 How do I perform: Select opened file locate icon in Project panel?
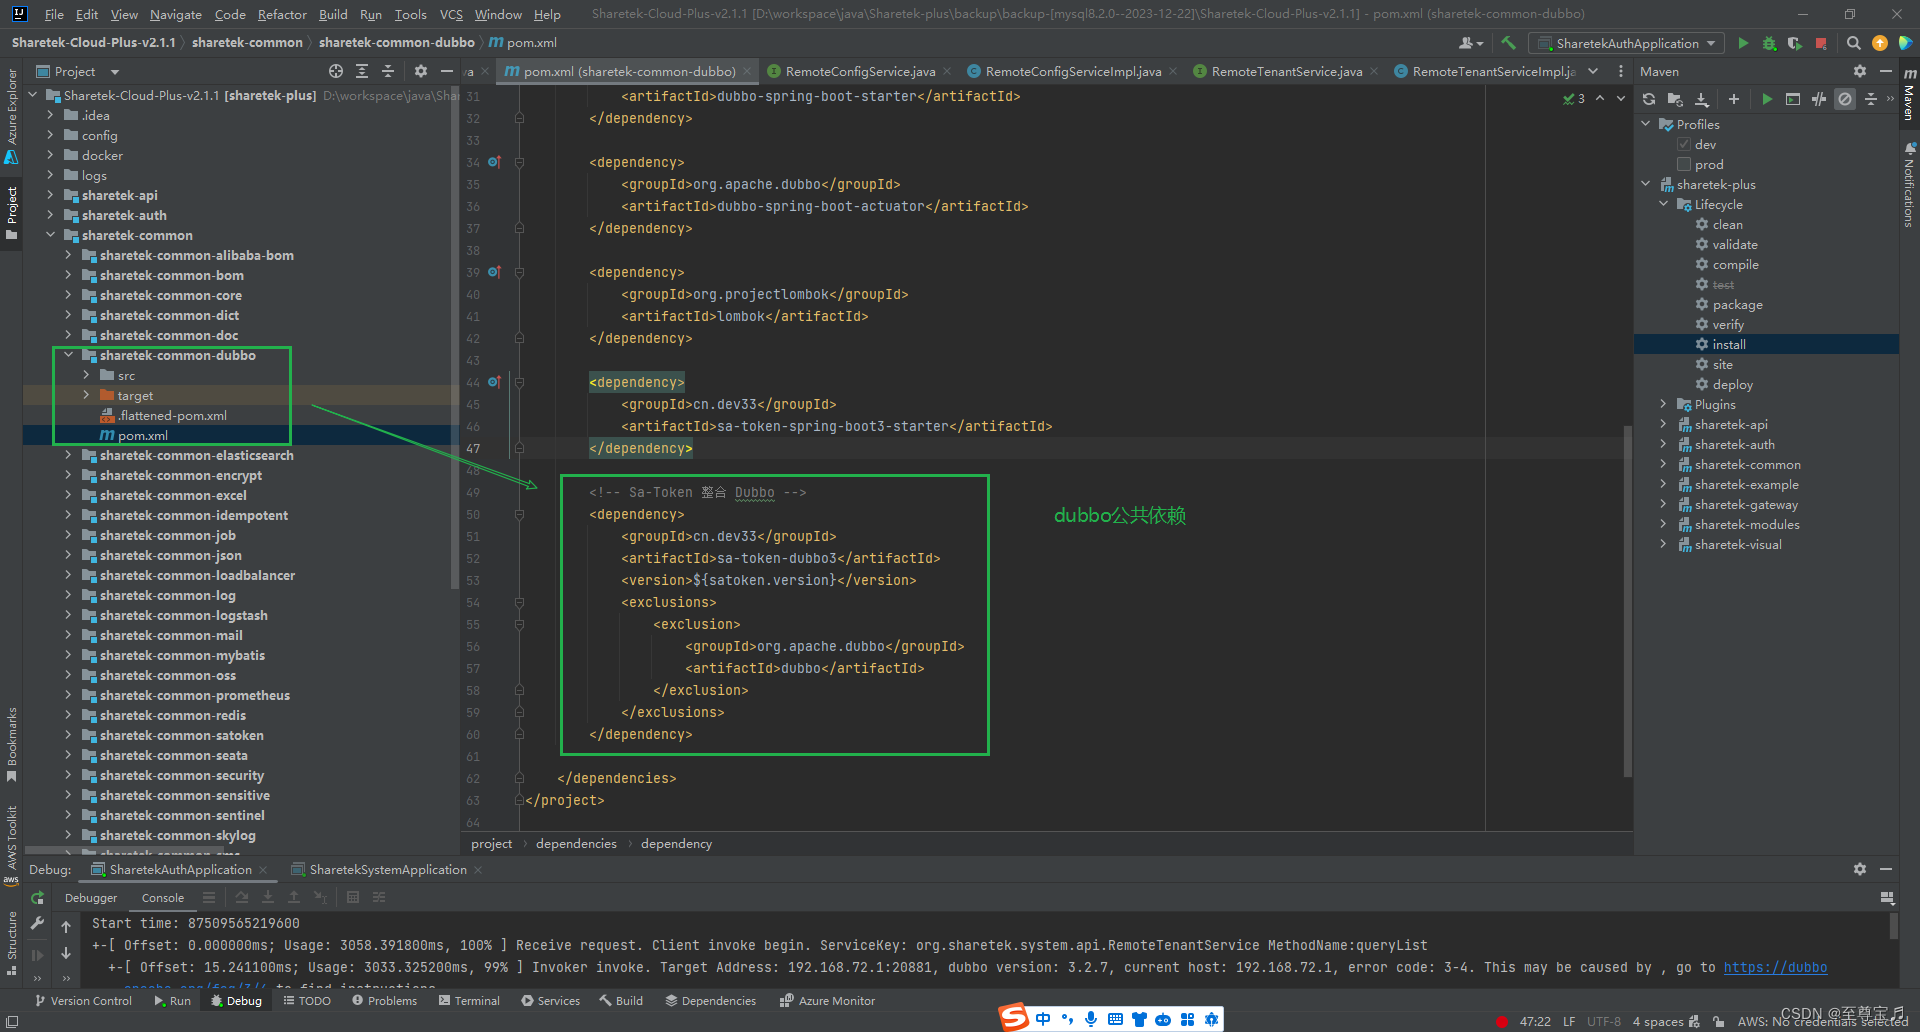pyautogui.click(x=336, y=71)
